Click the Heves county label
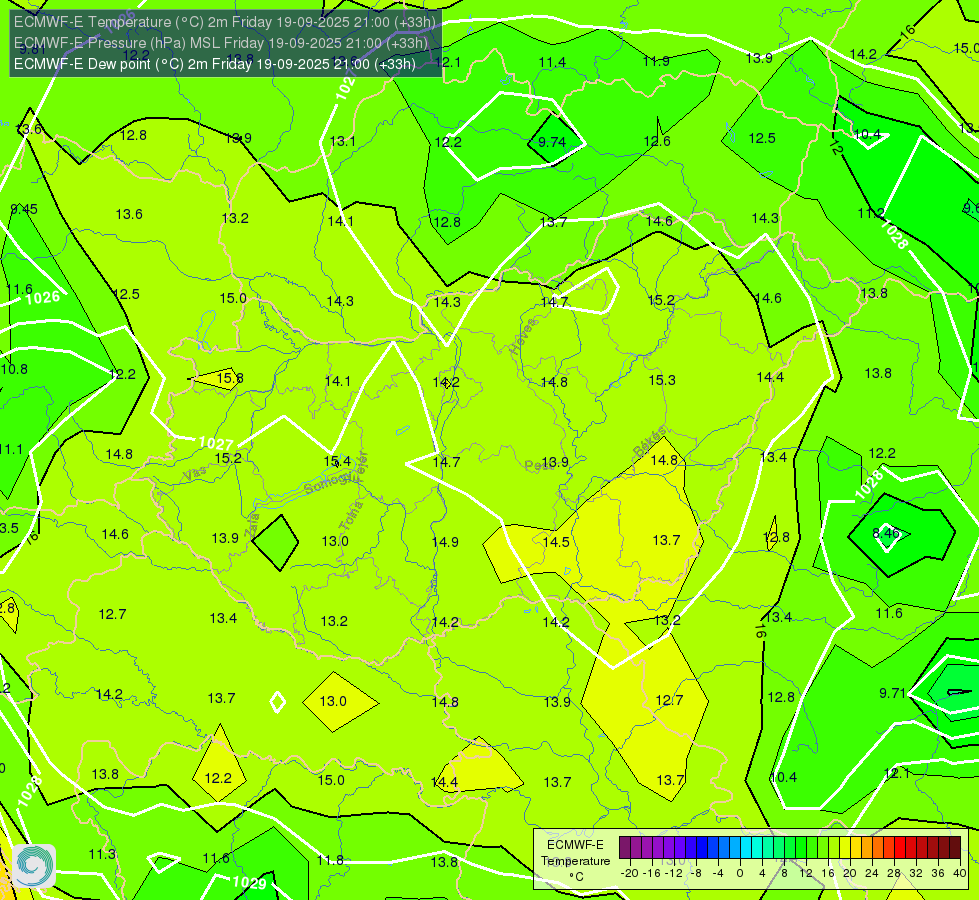 click(x=523, y=337)
